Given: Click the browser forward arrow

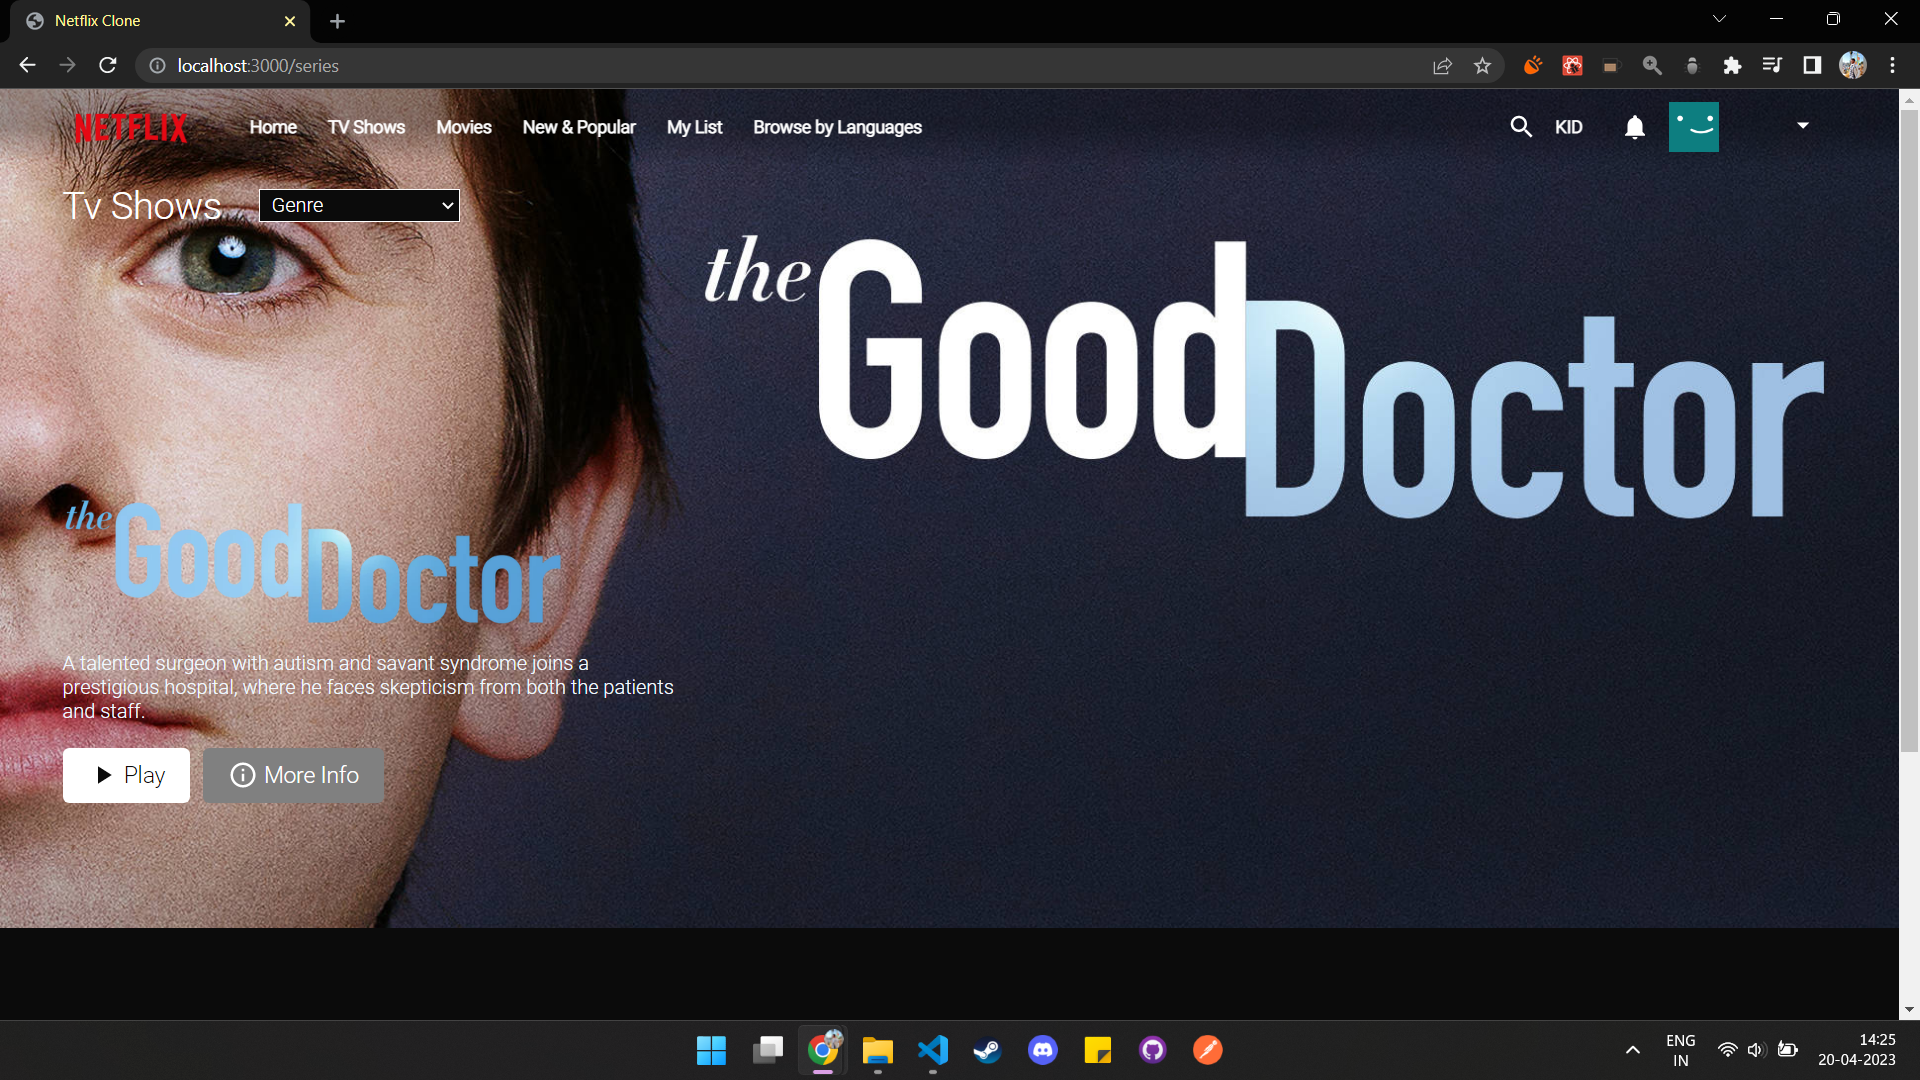Looking at the screenshot, I should (67, 65).
